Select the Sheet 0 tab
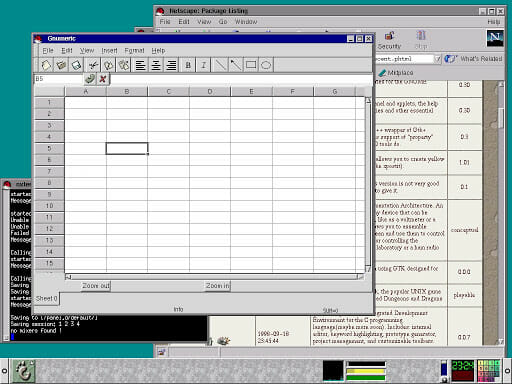512x384 pixels. coord(47,298)
